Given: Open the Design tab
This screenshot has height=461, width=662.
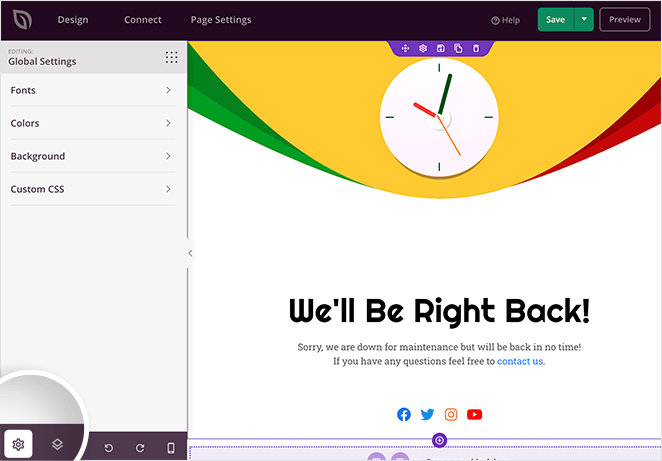Looking at the screenshot, I should [73, 20].
